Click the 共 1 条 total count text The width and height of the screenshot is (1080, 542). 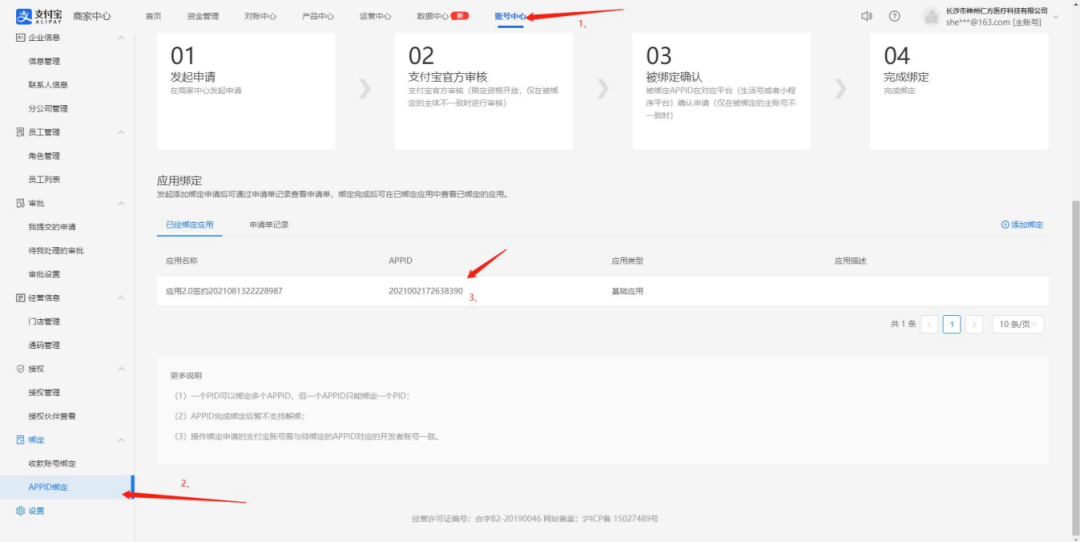click(903, 324)
